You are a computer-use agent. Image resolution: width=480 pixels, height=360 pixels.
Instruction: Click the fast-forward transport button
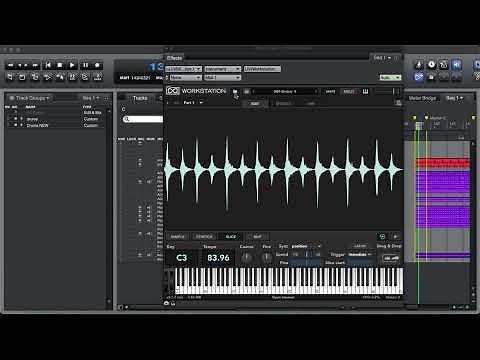coord(35,65)
